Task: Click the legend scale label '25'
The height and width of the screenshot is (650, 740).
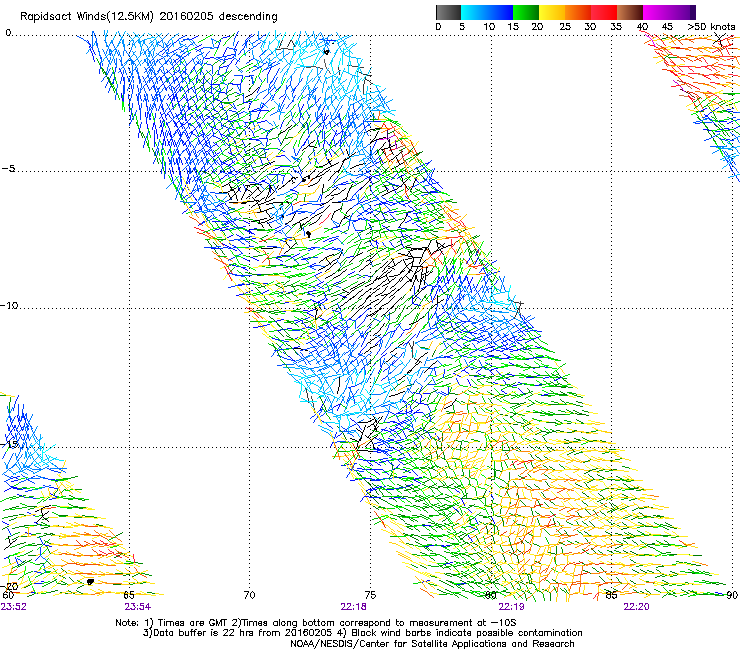Action: click(x=565, y=27)
